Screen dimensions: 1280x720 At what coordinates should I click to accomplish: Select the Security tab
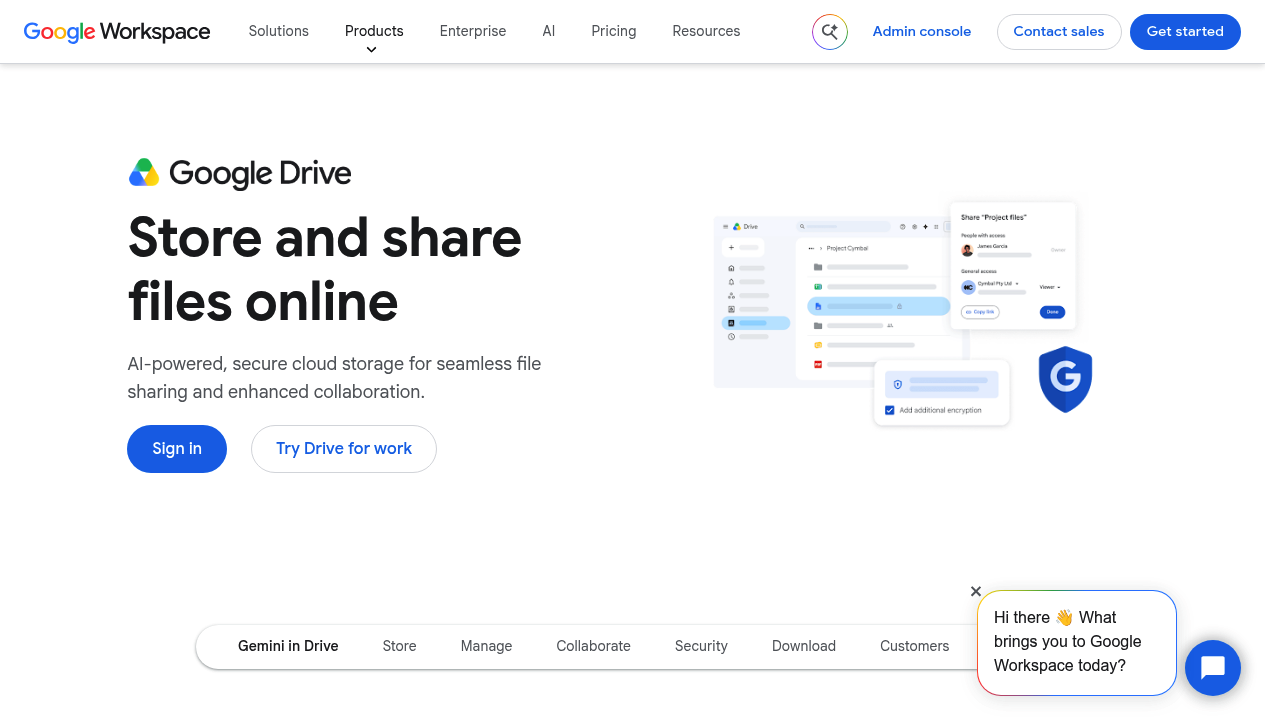[701, 646]
